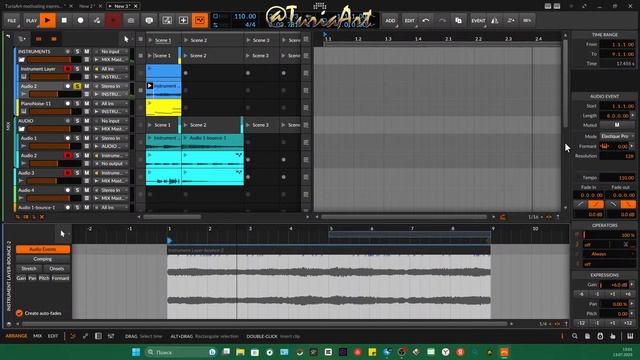Select the Comping button
The width and height of the screenshot is (640, 360).
(43, 259)
